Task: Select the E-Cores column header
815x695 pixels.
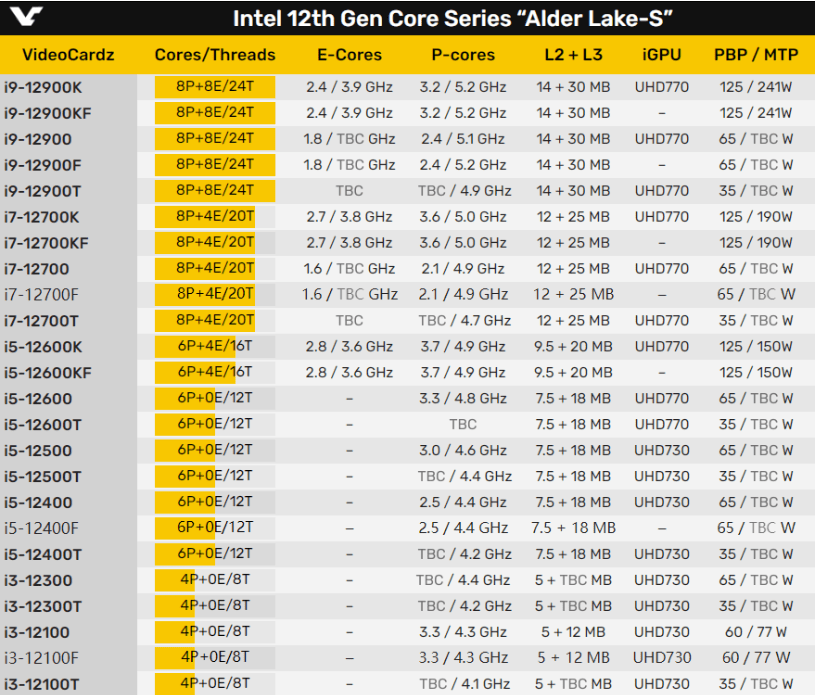Action: click(349, 55)
